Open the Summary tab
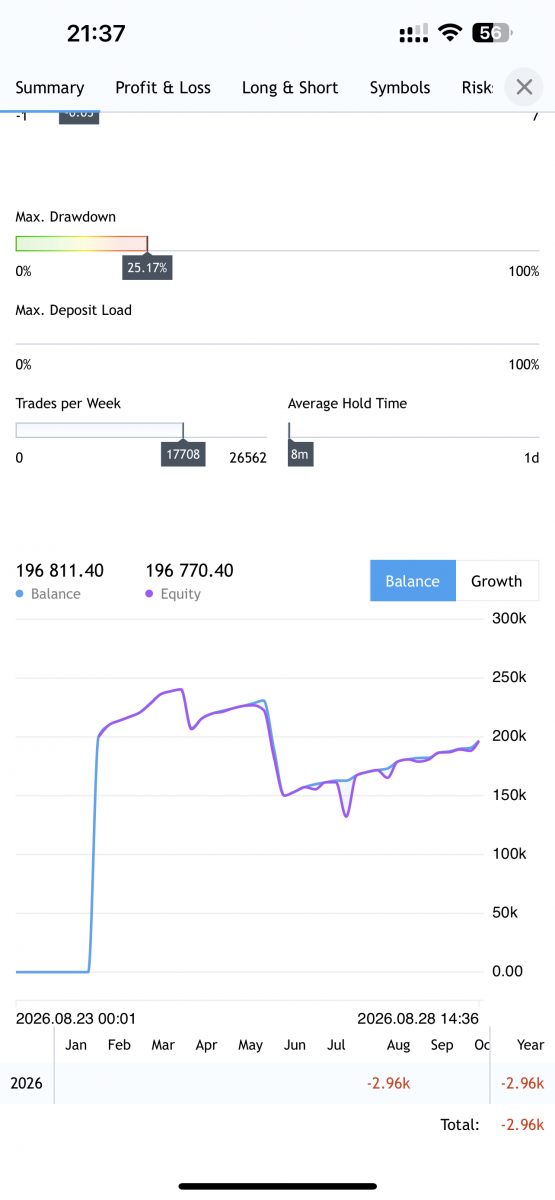 tap(50, 88)
